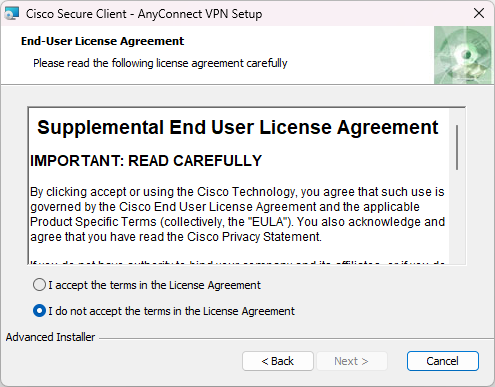Select "I accept the terms" radio button
The width and height of the screenshot is (495, 387).
coord(39,285)
